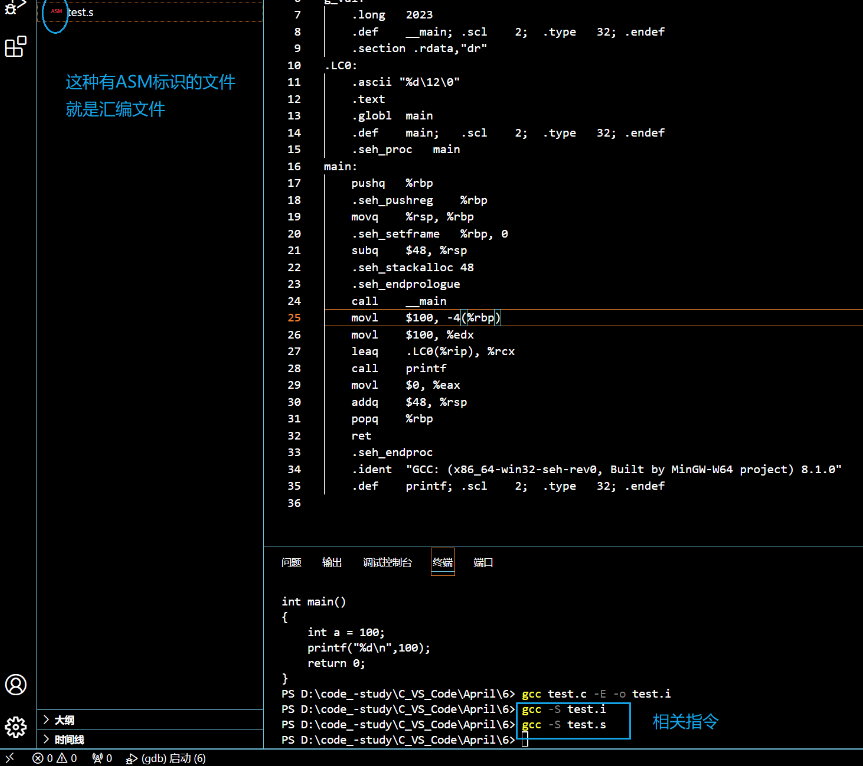Click the '.section .rdata,"dr"' directive
Screen dimensions: 863x766
tap(419, 48)
